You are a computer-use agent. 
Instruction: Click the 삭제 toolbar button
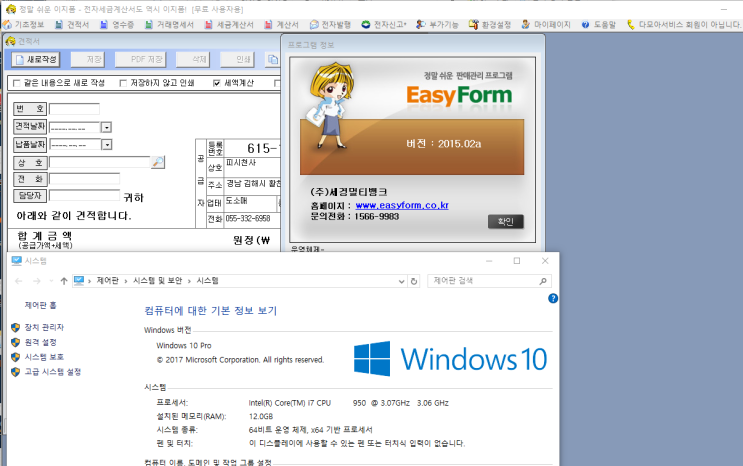click(193, 59)
